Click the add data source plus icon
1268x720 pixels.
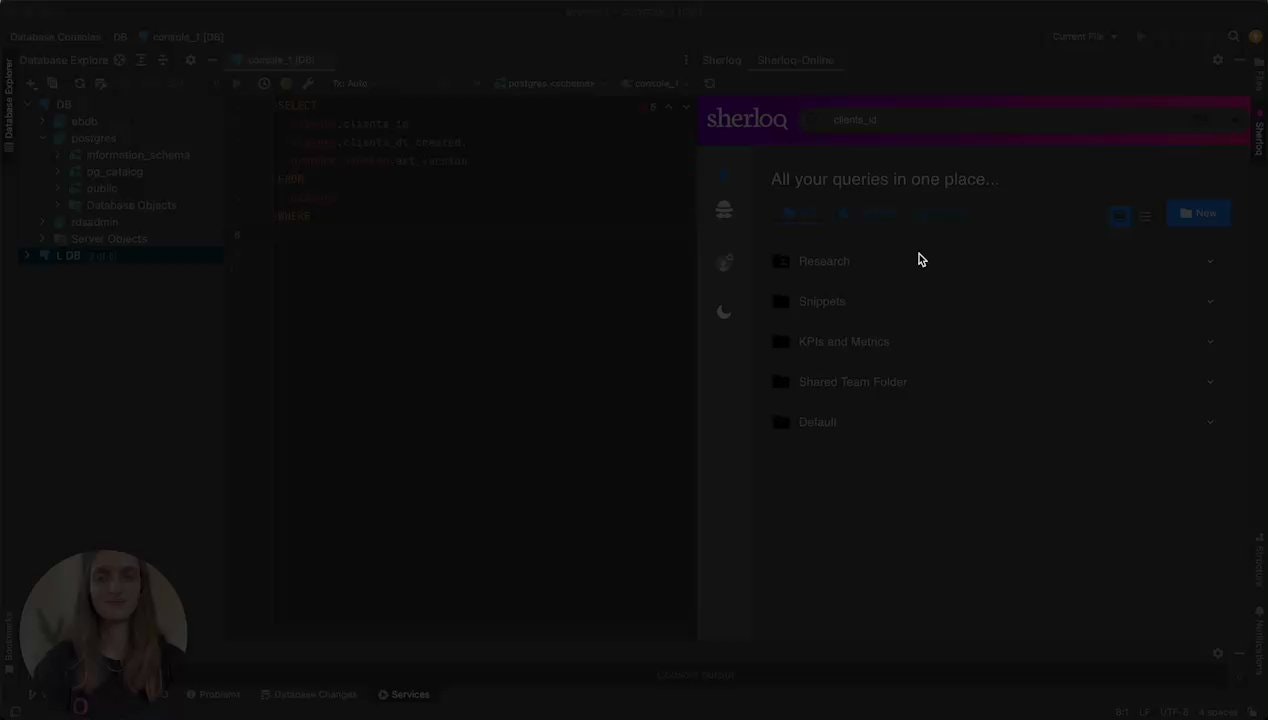click(x=31, y=84)
